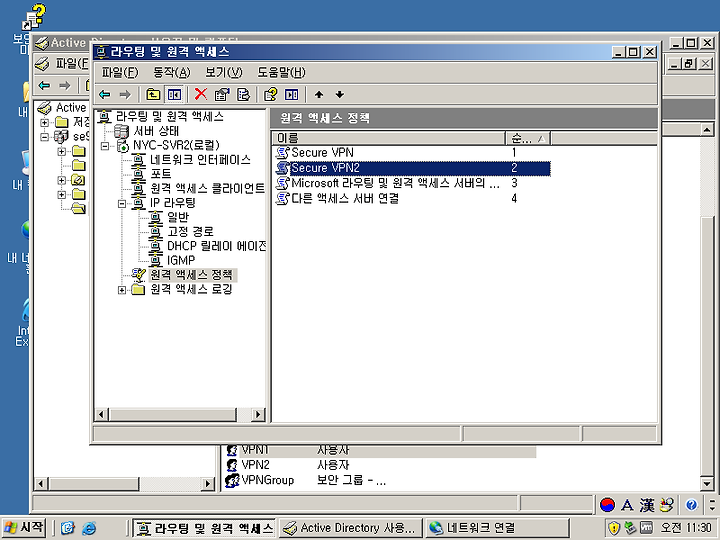Click the Export list toolbar icon
This screenshot has width=720, height=540.
243,95
